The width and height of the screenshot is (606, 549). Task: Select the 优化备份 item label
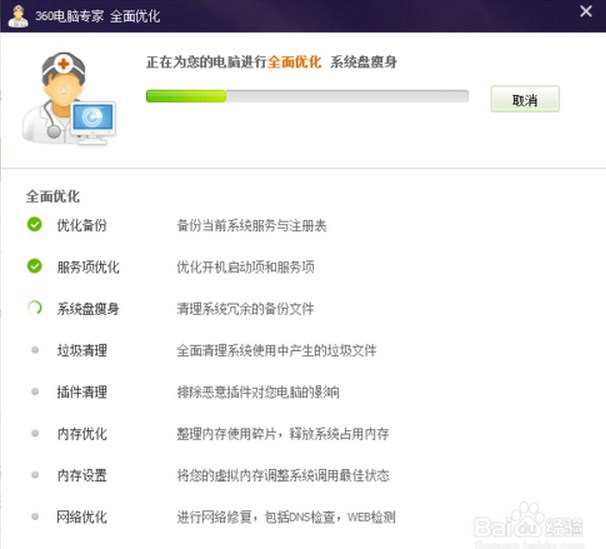82,225
